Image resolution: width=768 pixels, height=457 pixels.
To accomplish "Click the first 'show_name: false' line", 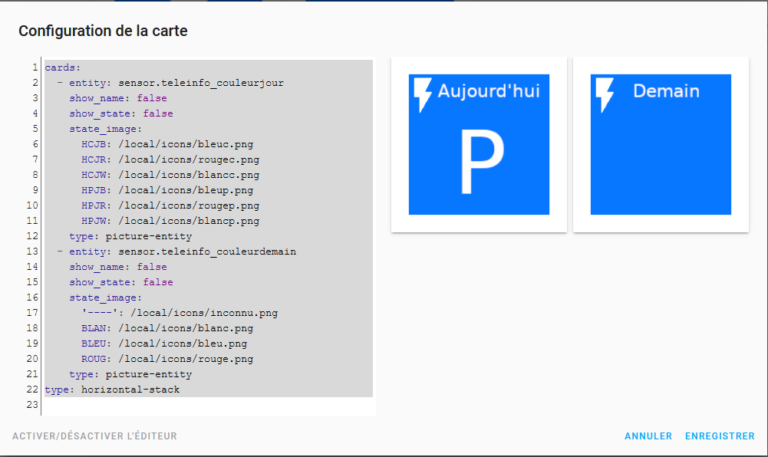I will [118, 99].
